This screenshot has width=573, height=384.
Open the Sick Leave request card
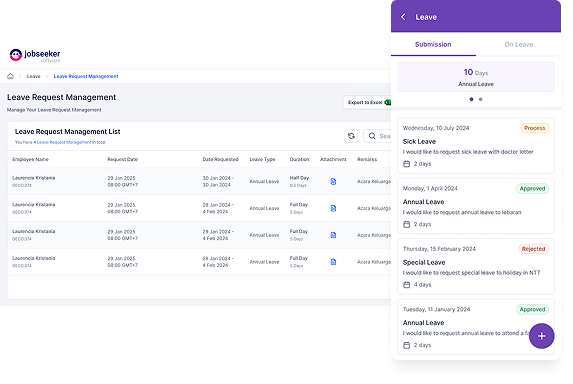click(476, 145)
